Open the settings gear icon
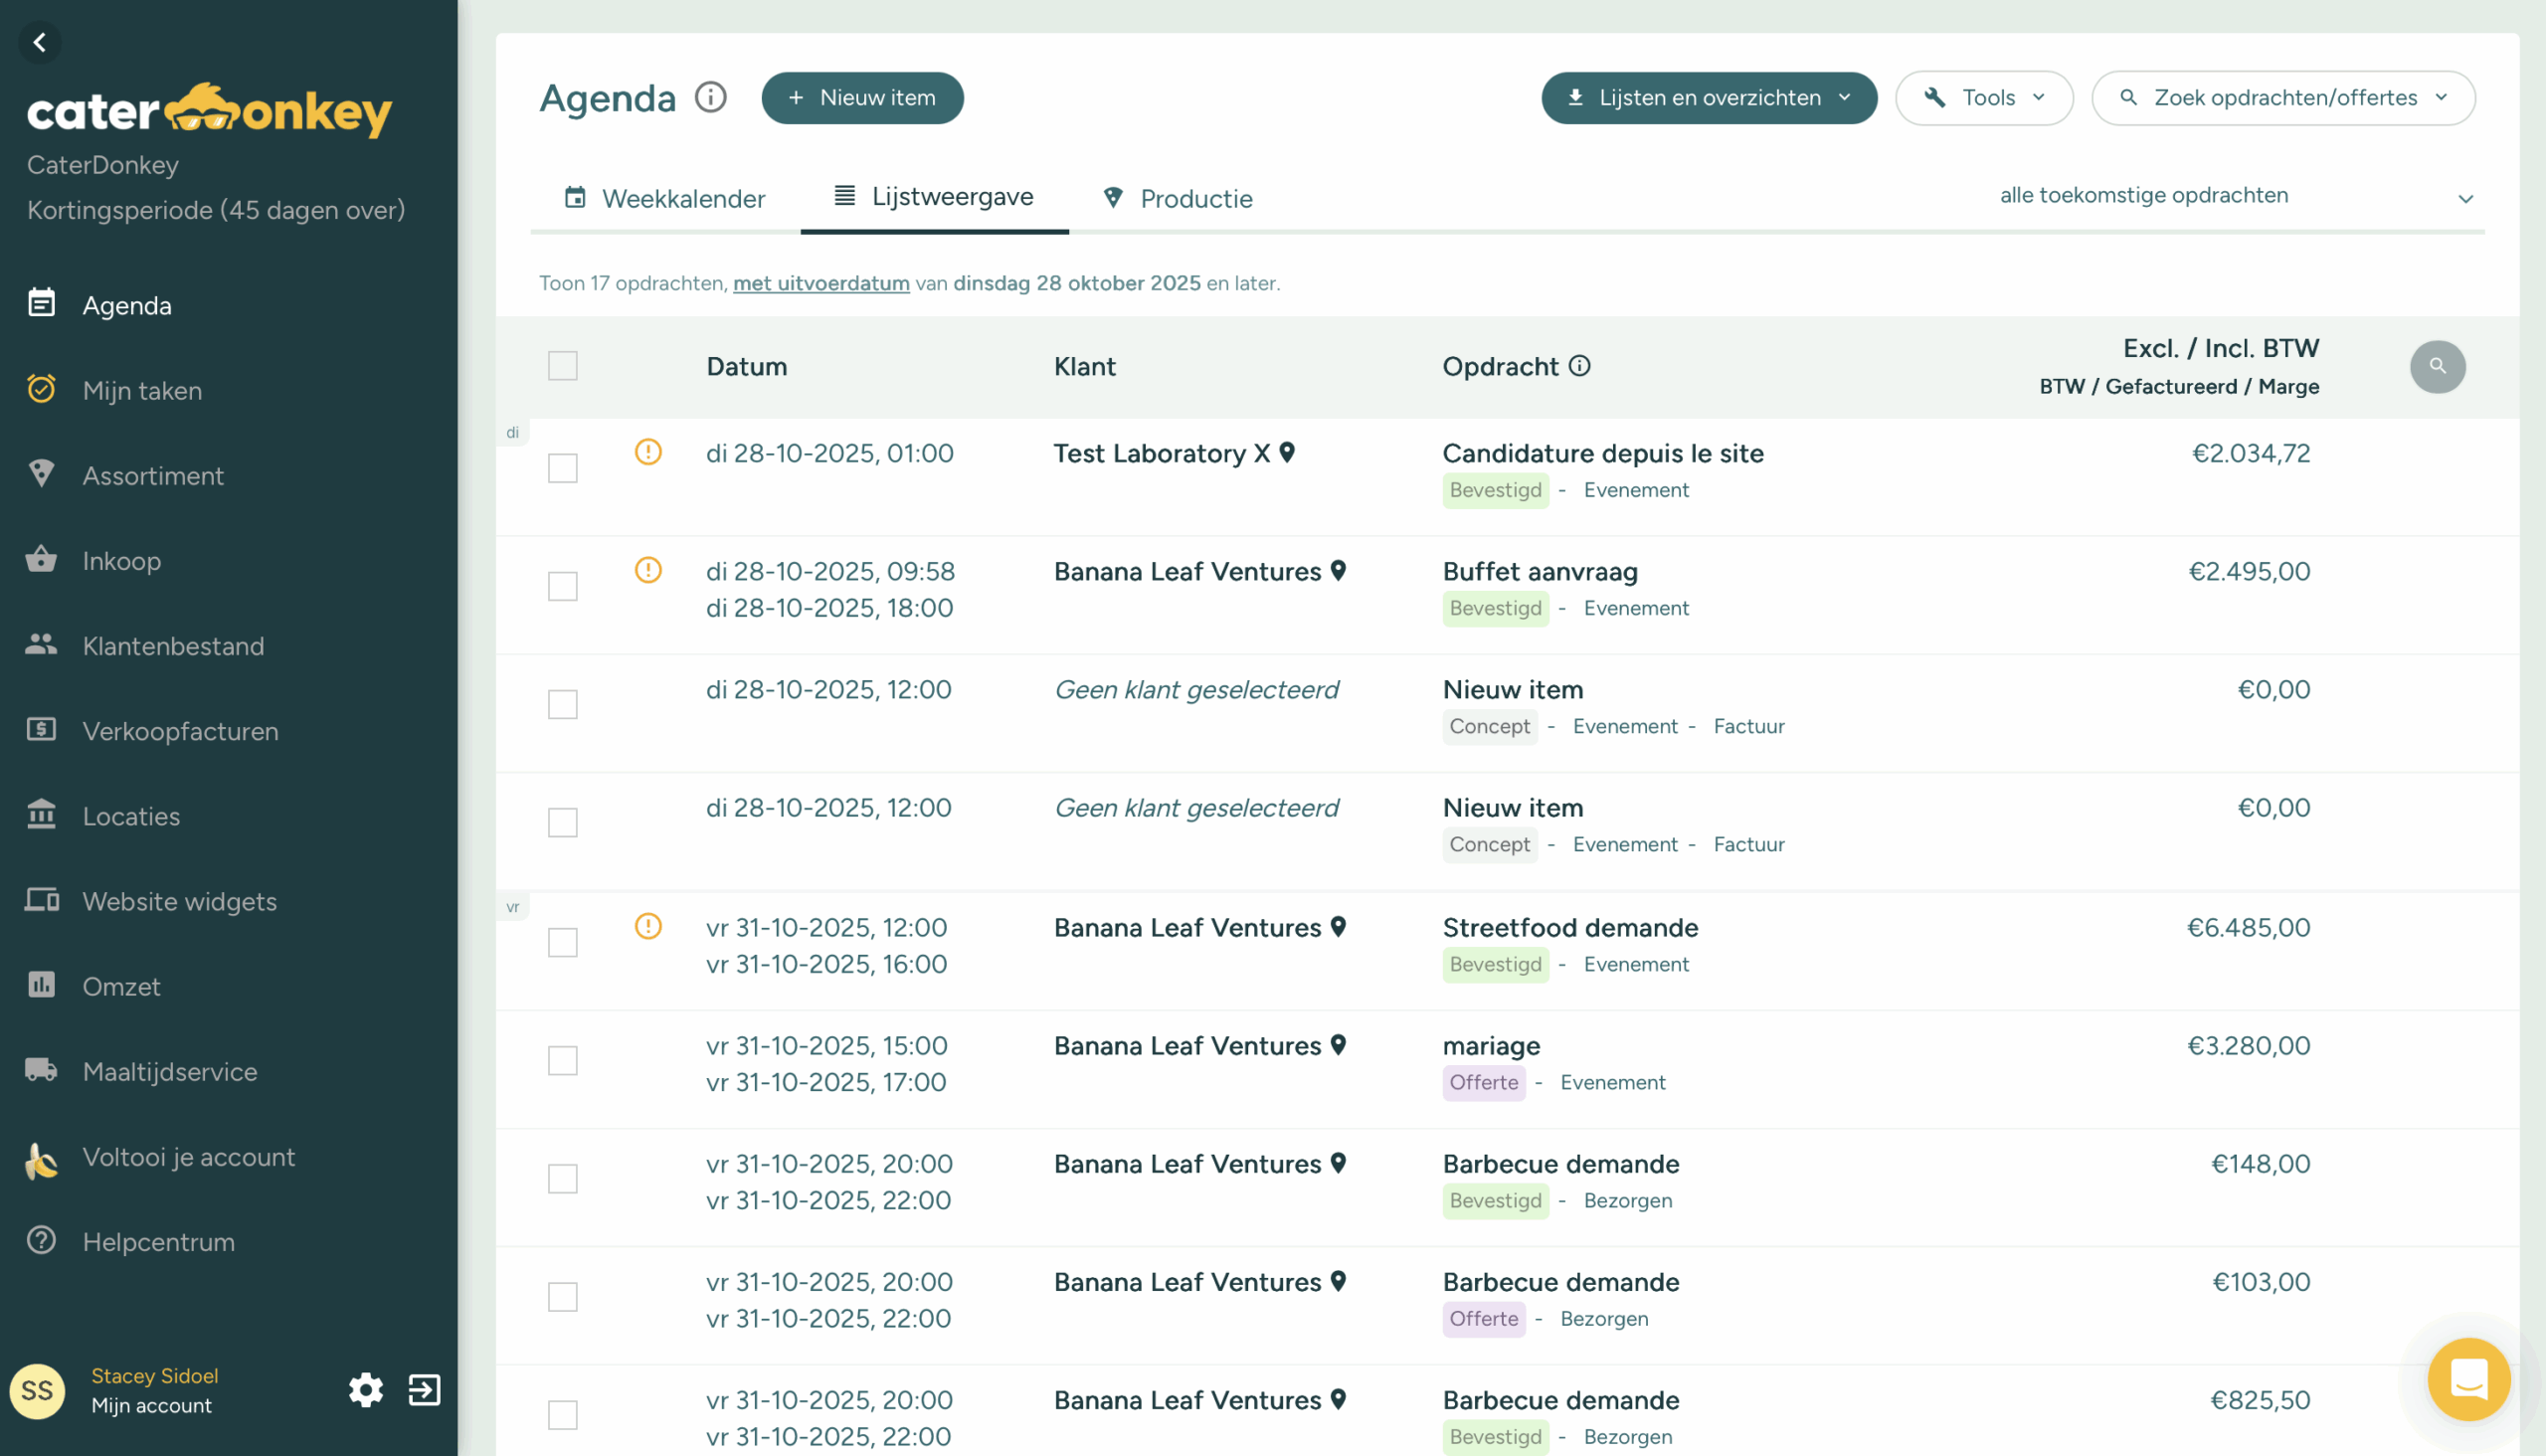 pos(366,1390)
